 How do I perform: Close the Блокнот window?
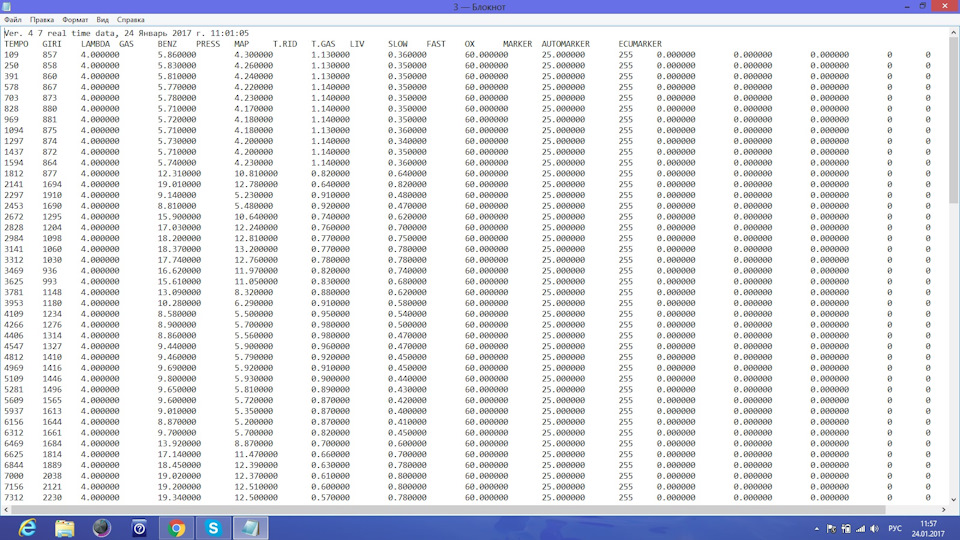click(945, 6)
